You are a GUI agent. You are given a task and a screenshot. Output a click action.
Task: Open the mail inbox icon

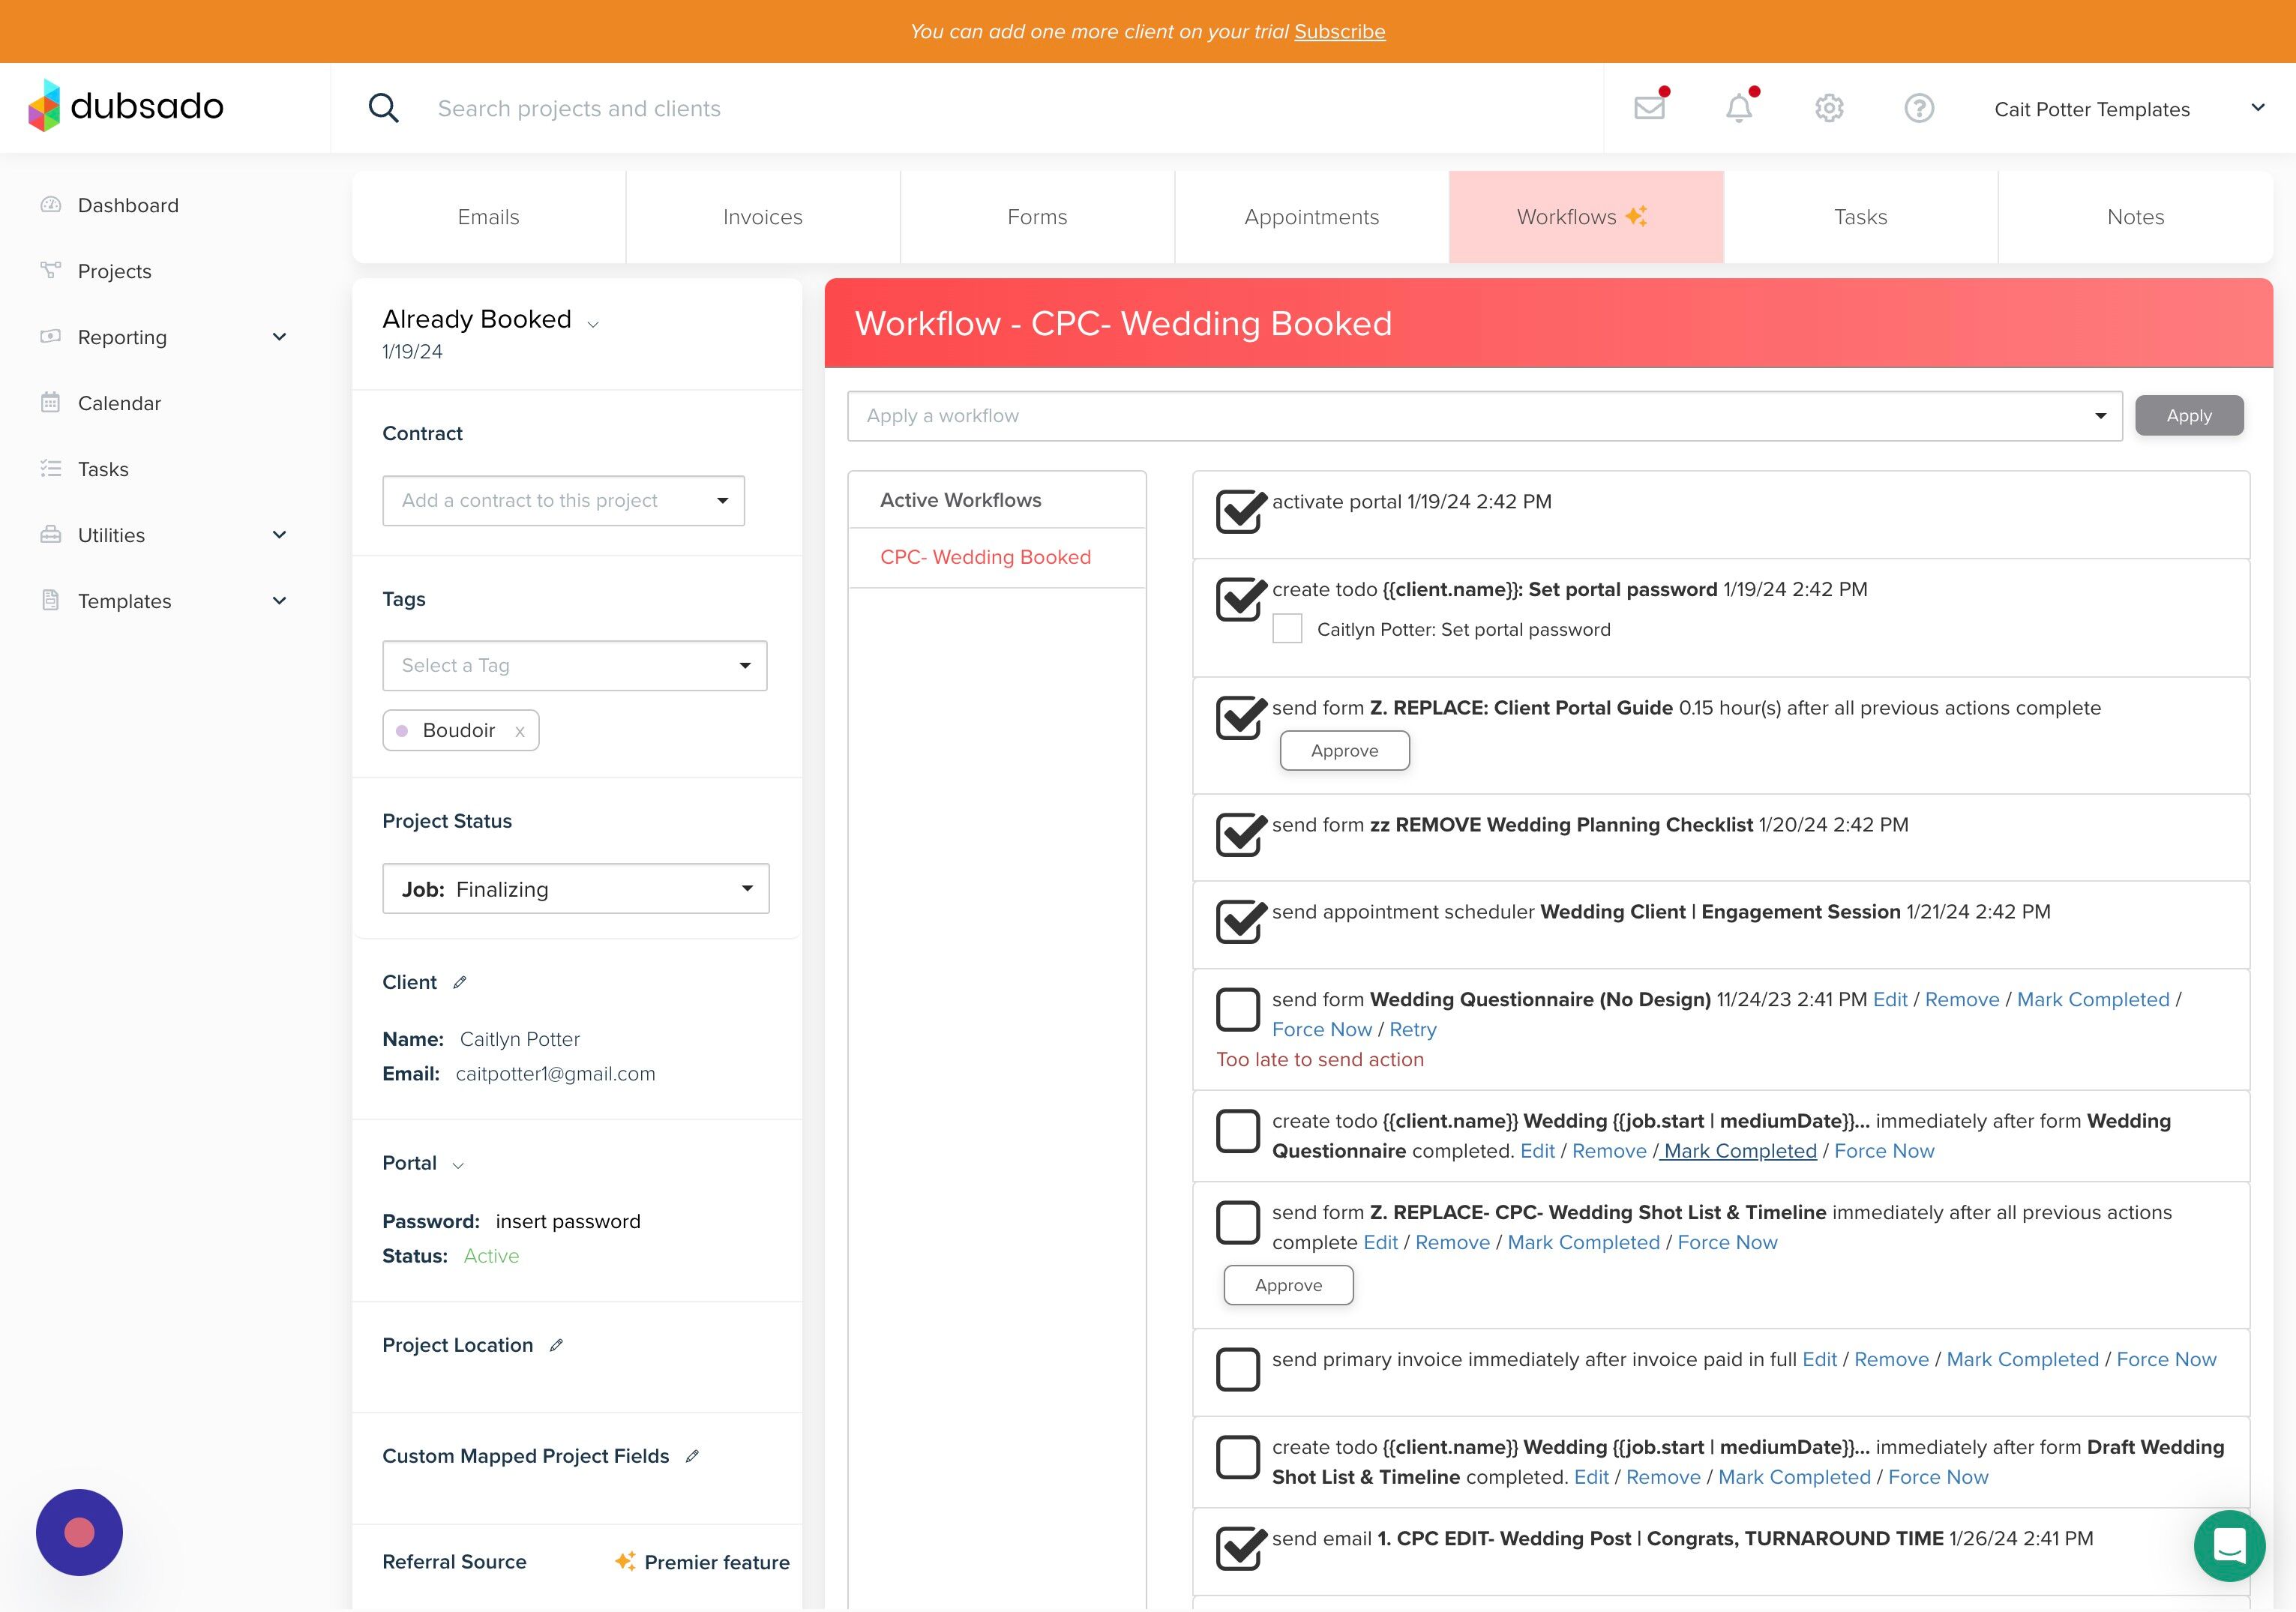coord(1649,108)
